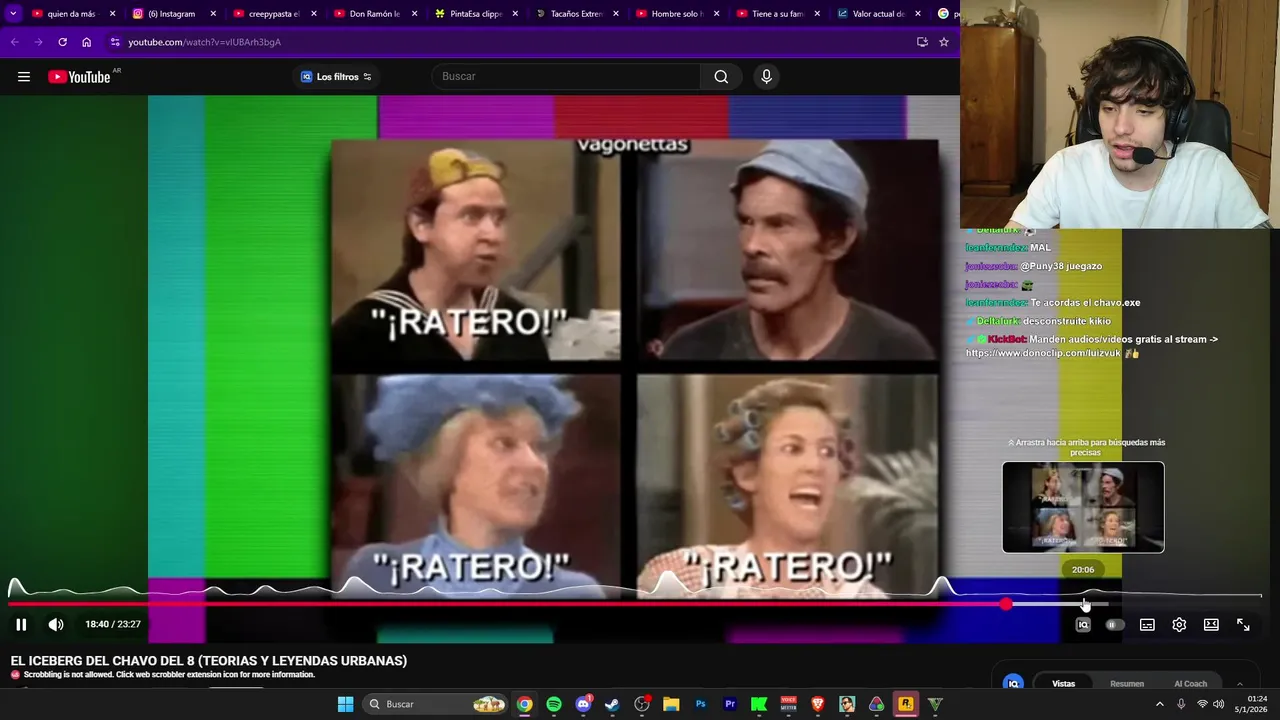Open the 'Los filtros' dropdown
The height and width of the screenshot is (720, 1280).
(x=336, y=77)
